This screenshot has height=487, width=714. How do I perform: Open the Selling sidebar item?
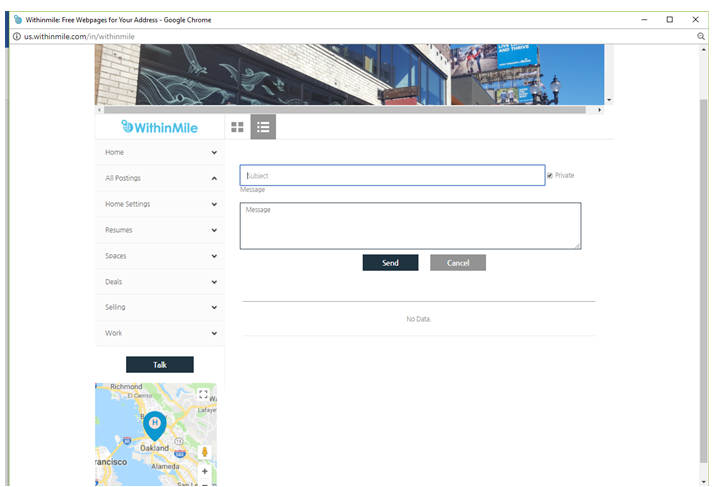(159, 307)
